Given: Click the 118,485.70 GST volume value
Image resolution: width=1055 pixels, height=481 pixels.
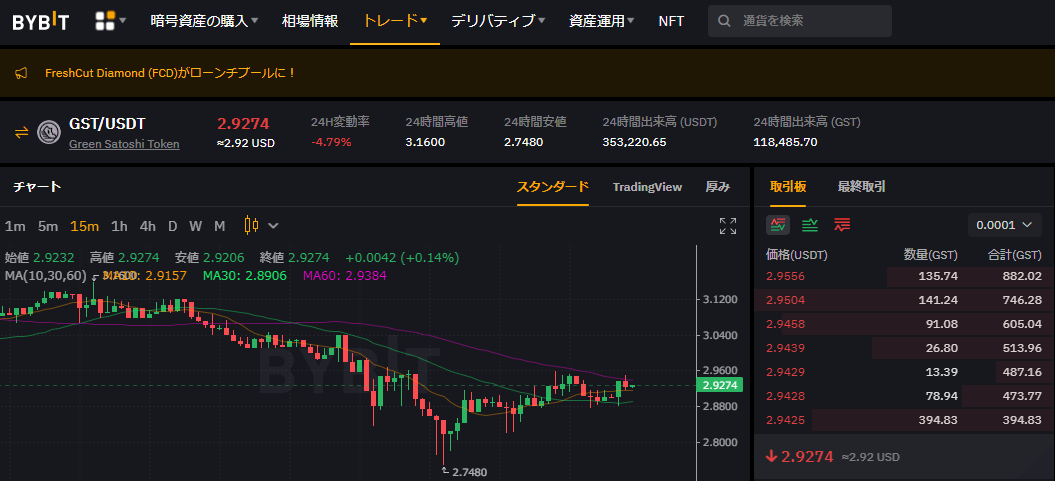Looking at the screenshot, I should pyautogui.click(x=785, y=142).
